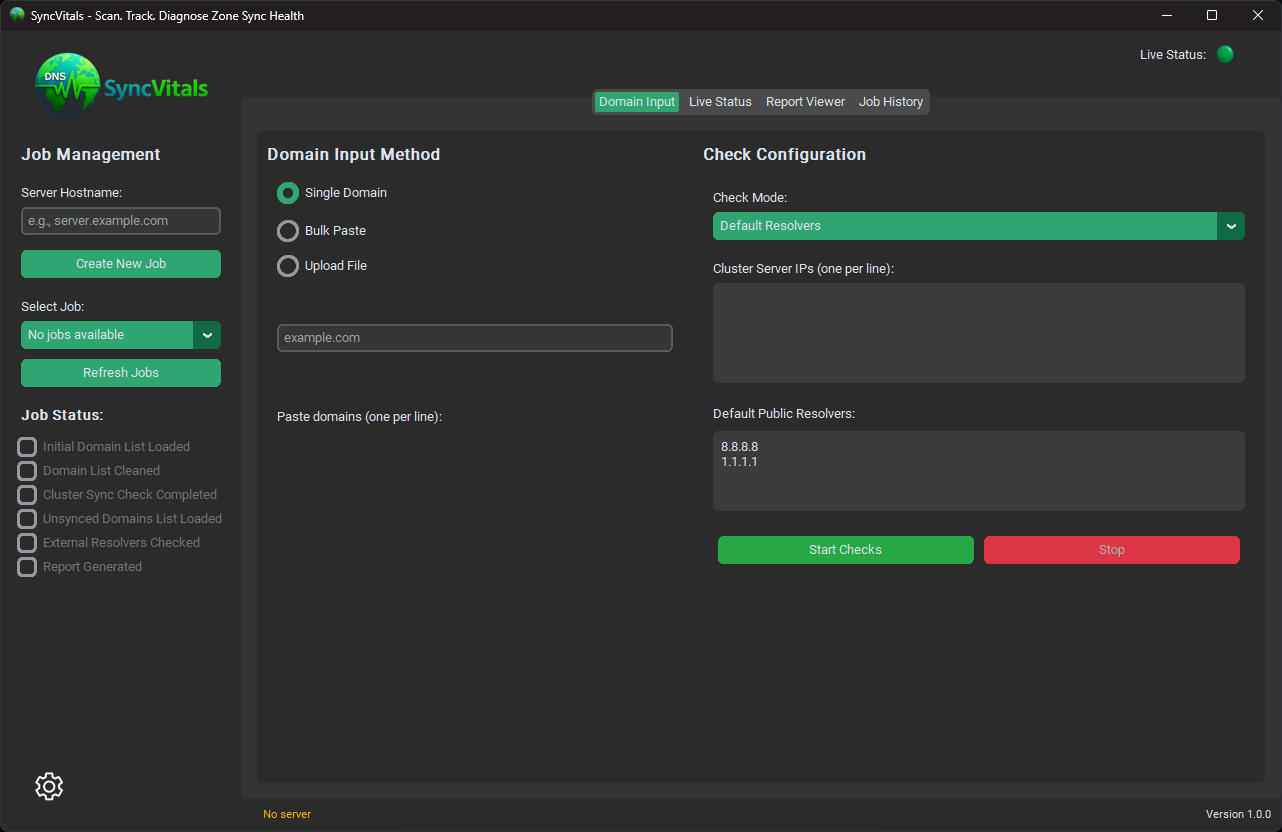Image resolution: width=1282 pixels, height=832 pixels.
Task: Click the '1.1.1.1' resolver entry
Action: pos(739,462)
